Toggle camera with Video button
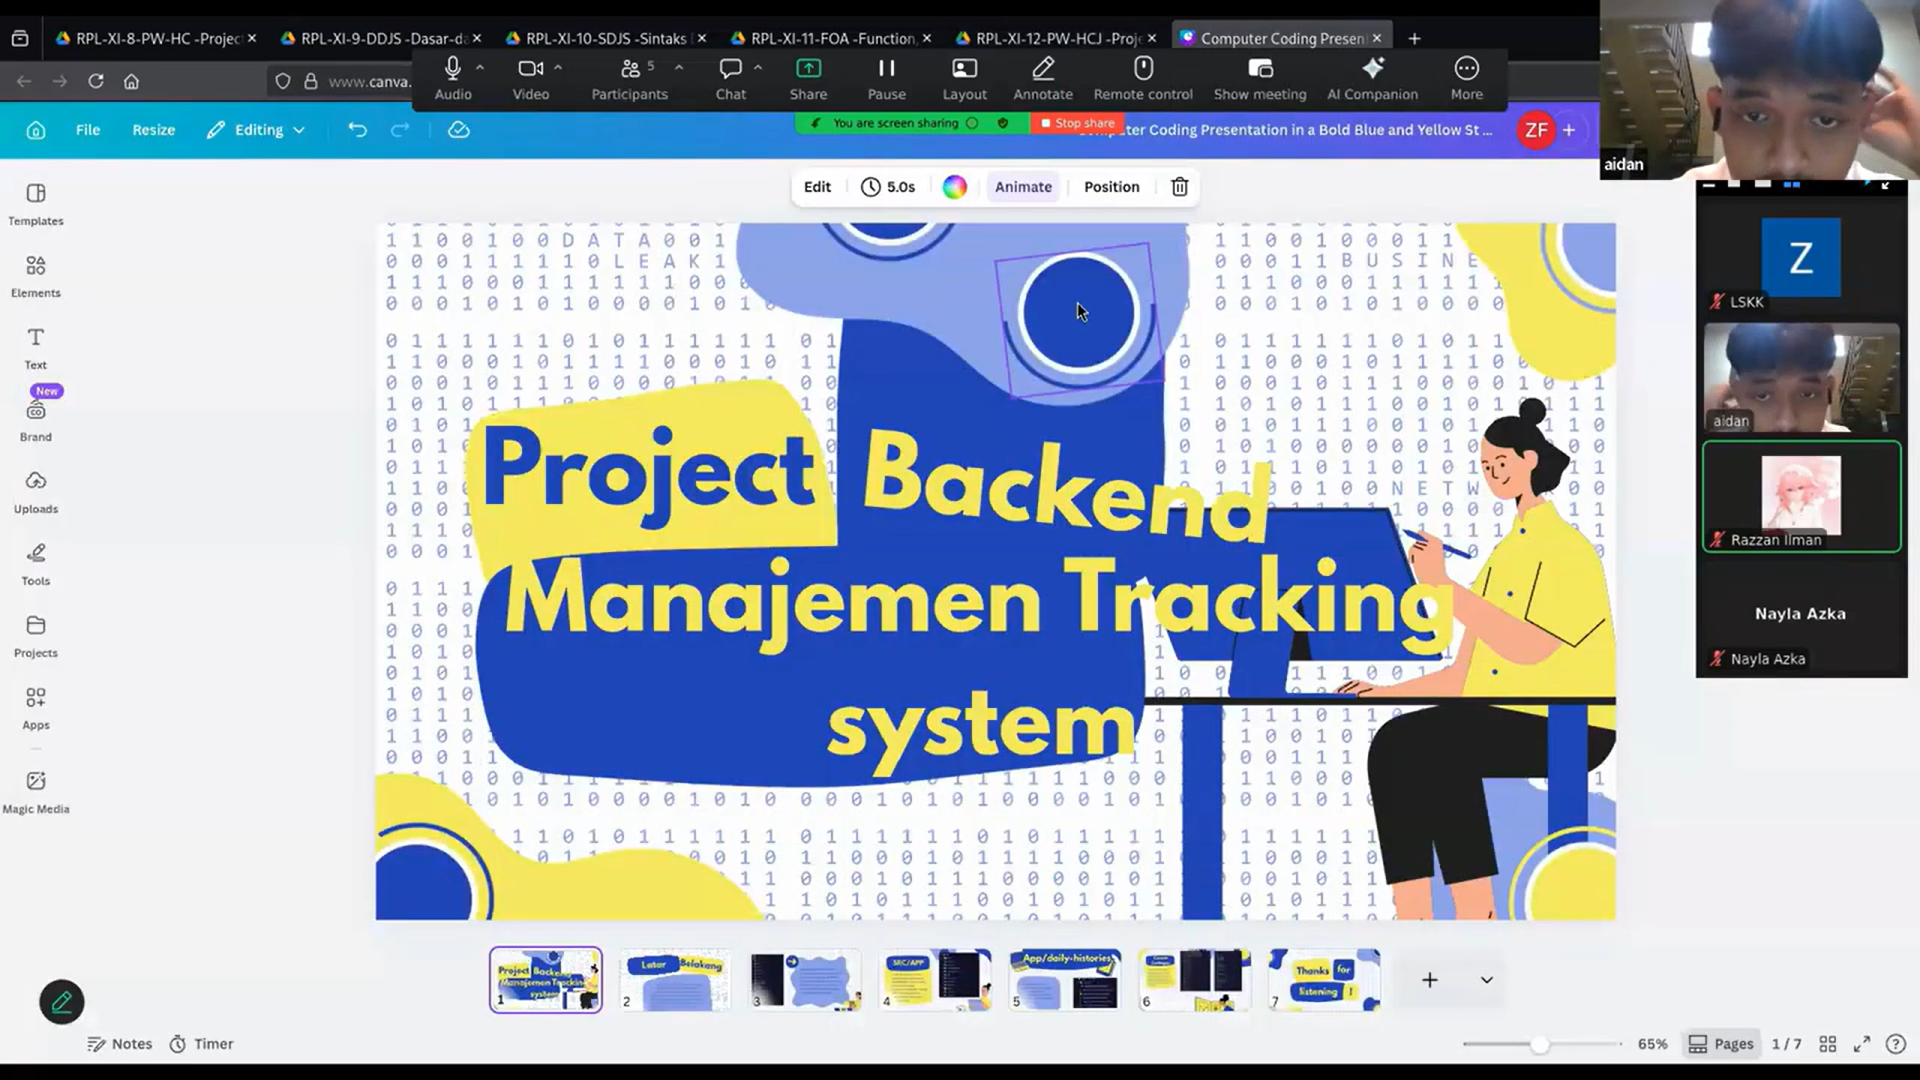The image size is (1920, 1080). pyautogui.click(x=531, y=78)
